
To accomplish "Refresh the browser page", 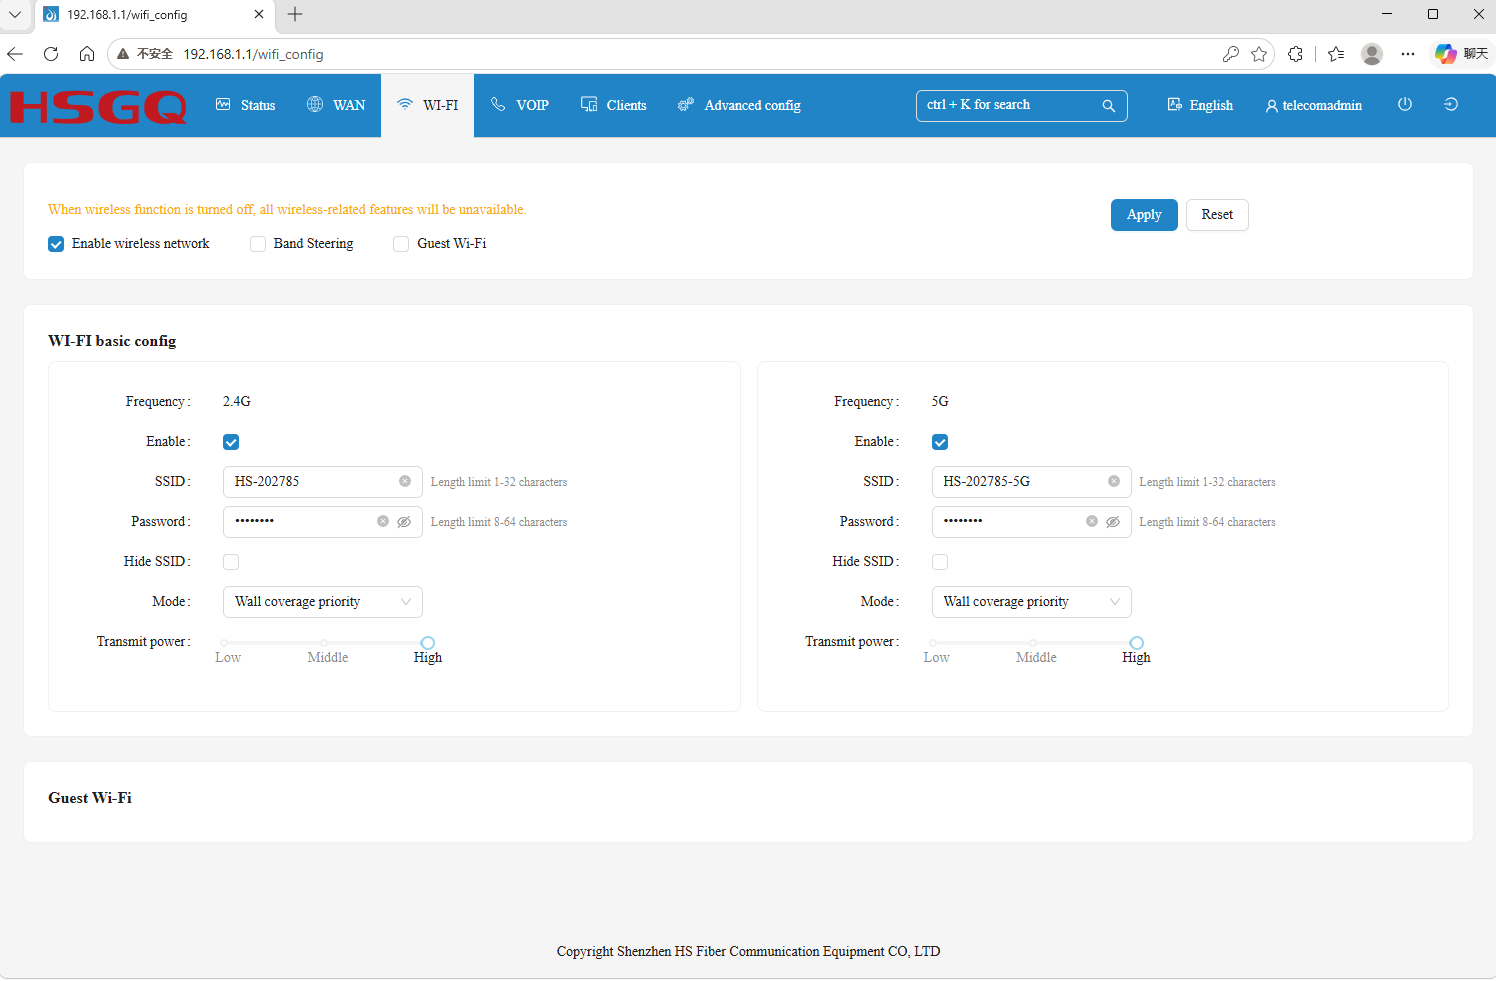I will pyautogui.click(x=51, y=54).
